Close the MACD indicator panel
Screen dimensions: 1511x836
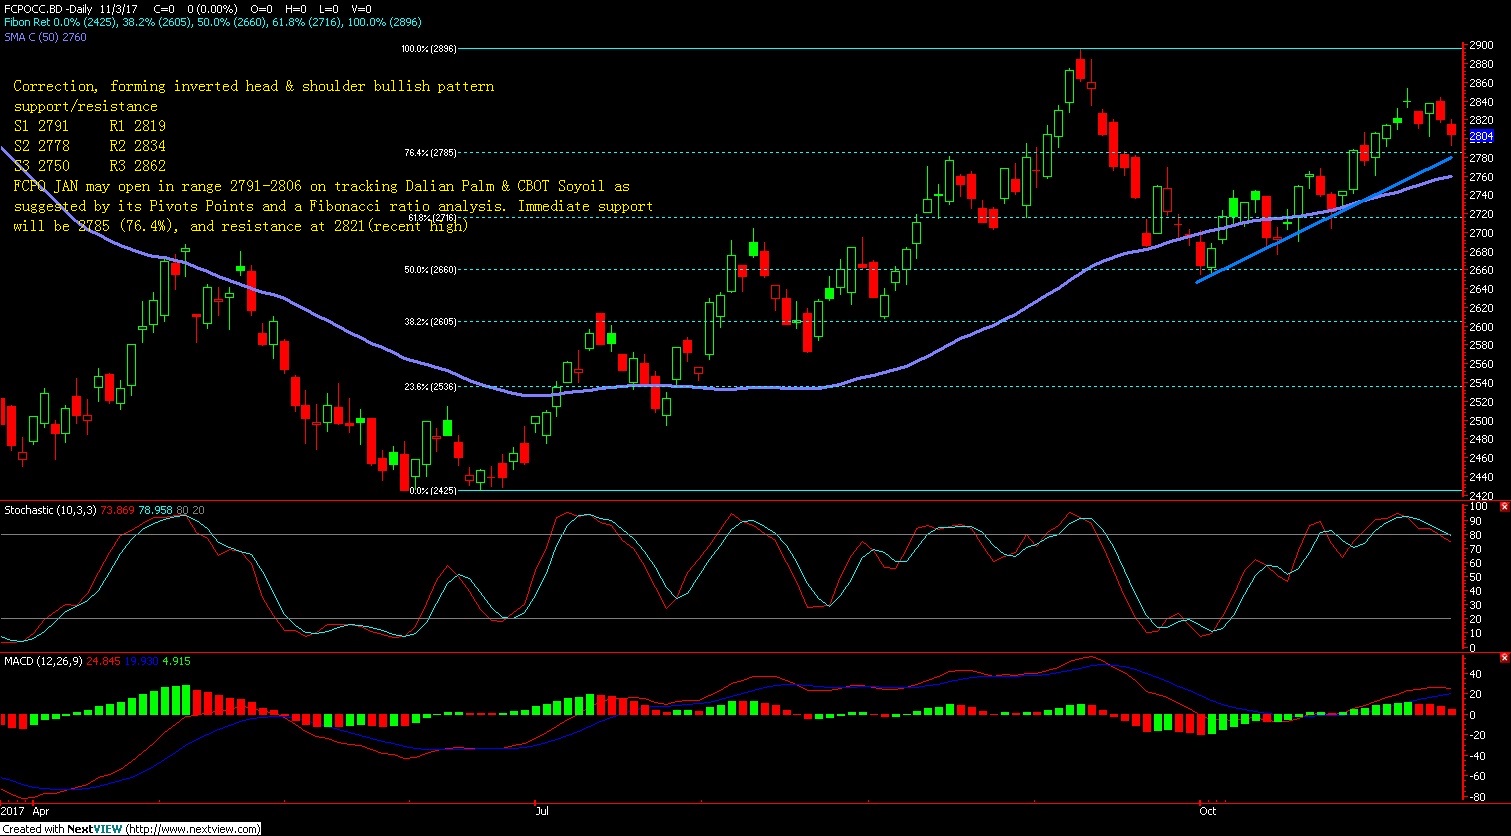[1504, 658]
